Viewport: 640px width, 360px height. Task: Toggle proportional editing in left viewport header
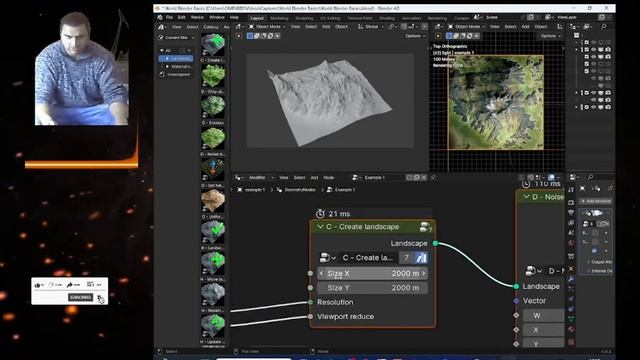pyautogui.click(x=424, y=27)
